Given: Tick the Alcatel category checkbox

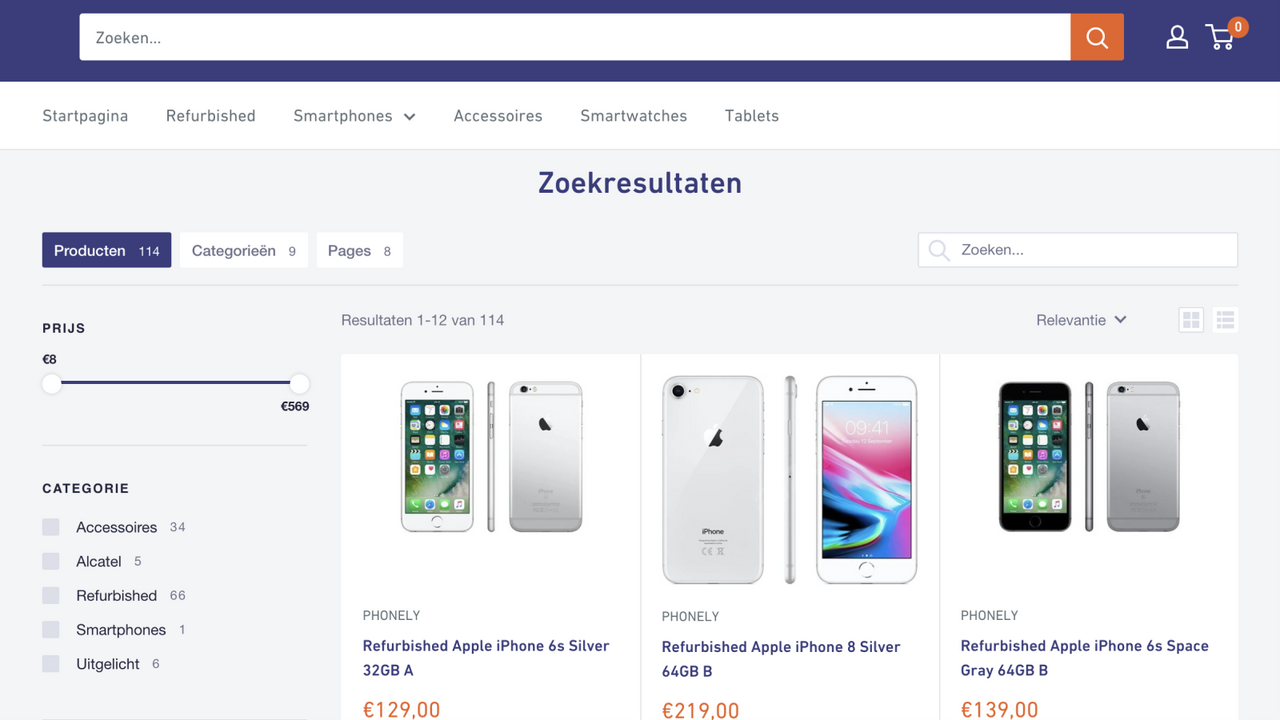Looking at the screenshot, I should coord(51,561).
